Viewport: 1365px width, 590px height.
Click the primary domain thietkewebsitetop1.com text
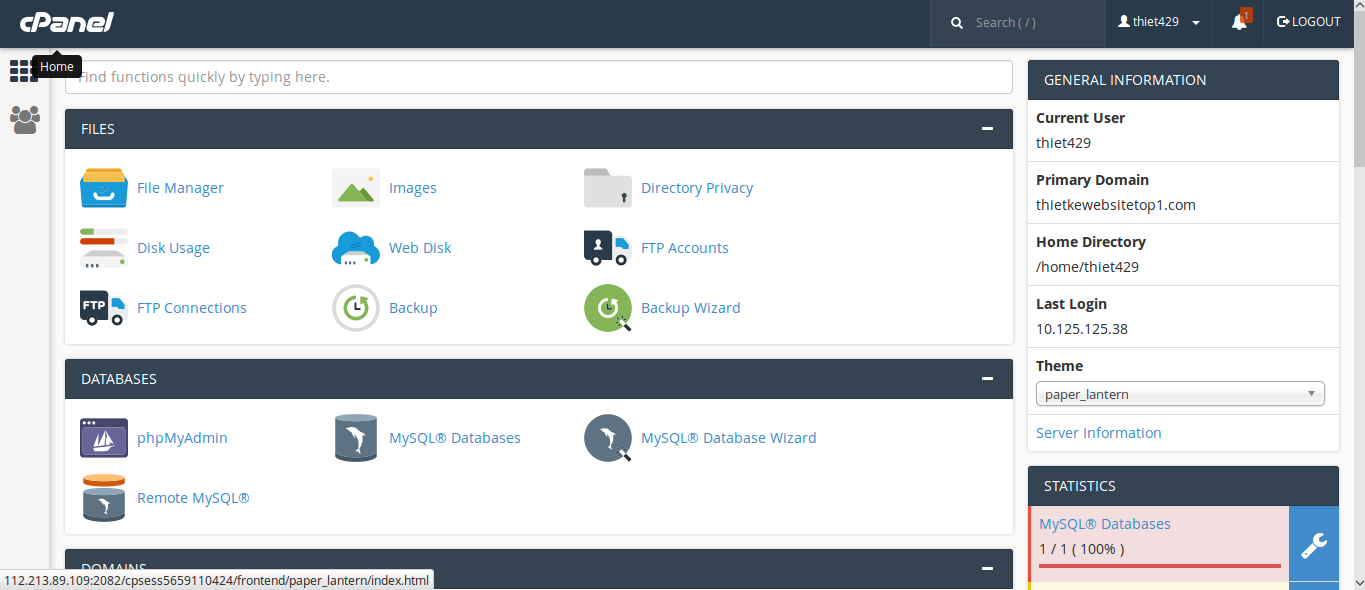pos(1116,205)
